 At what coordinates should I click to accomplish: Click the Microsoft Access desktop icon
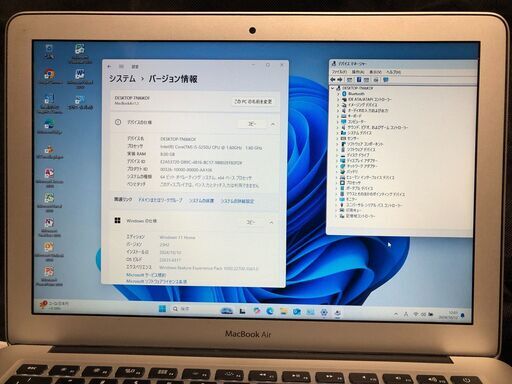click(49, 177)
